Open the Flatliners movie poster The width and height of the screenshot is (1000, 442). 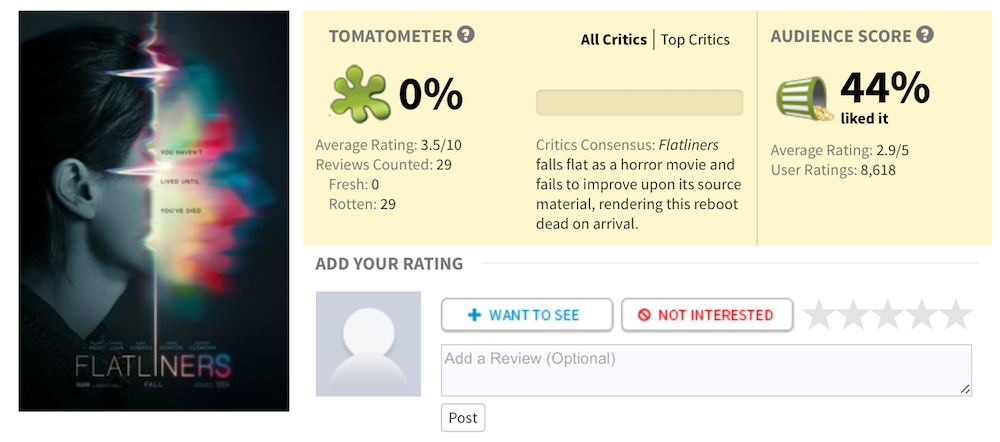tap(154, 211)
